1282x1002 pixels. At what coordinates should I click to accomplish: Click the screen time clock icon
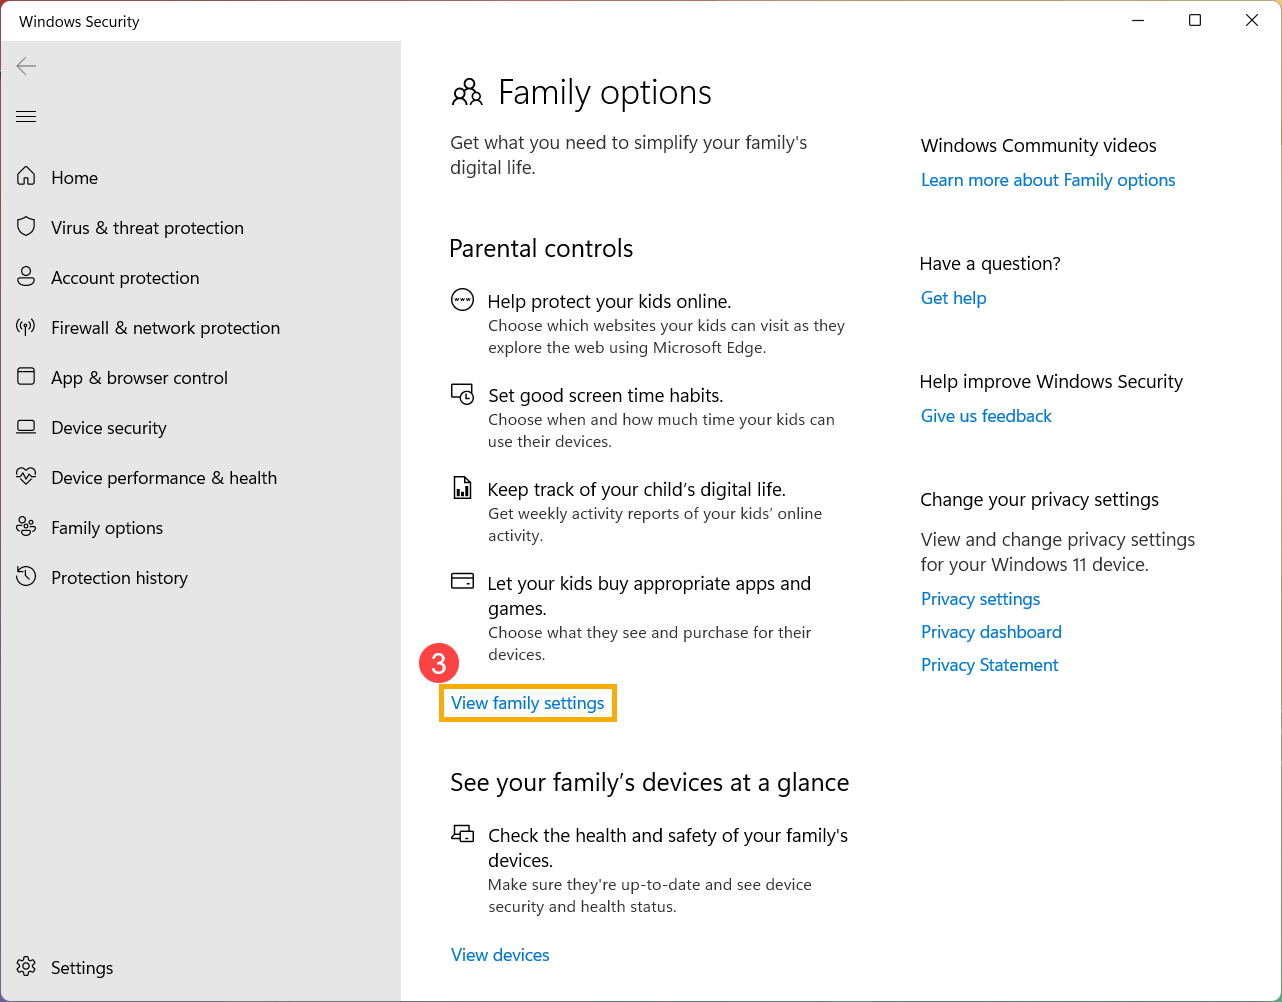pos(462,394)
